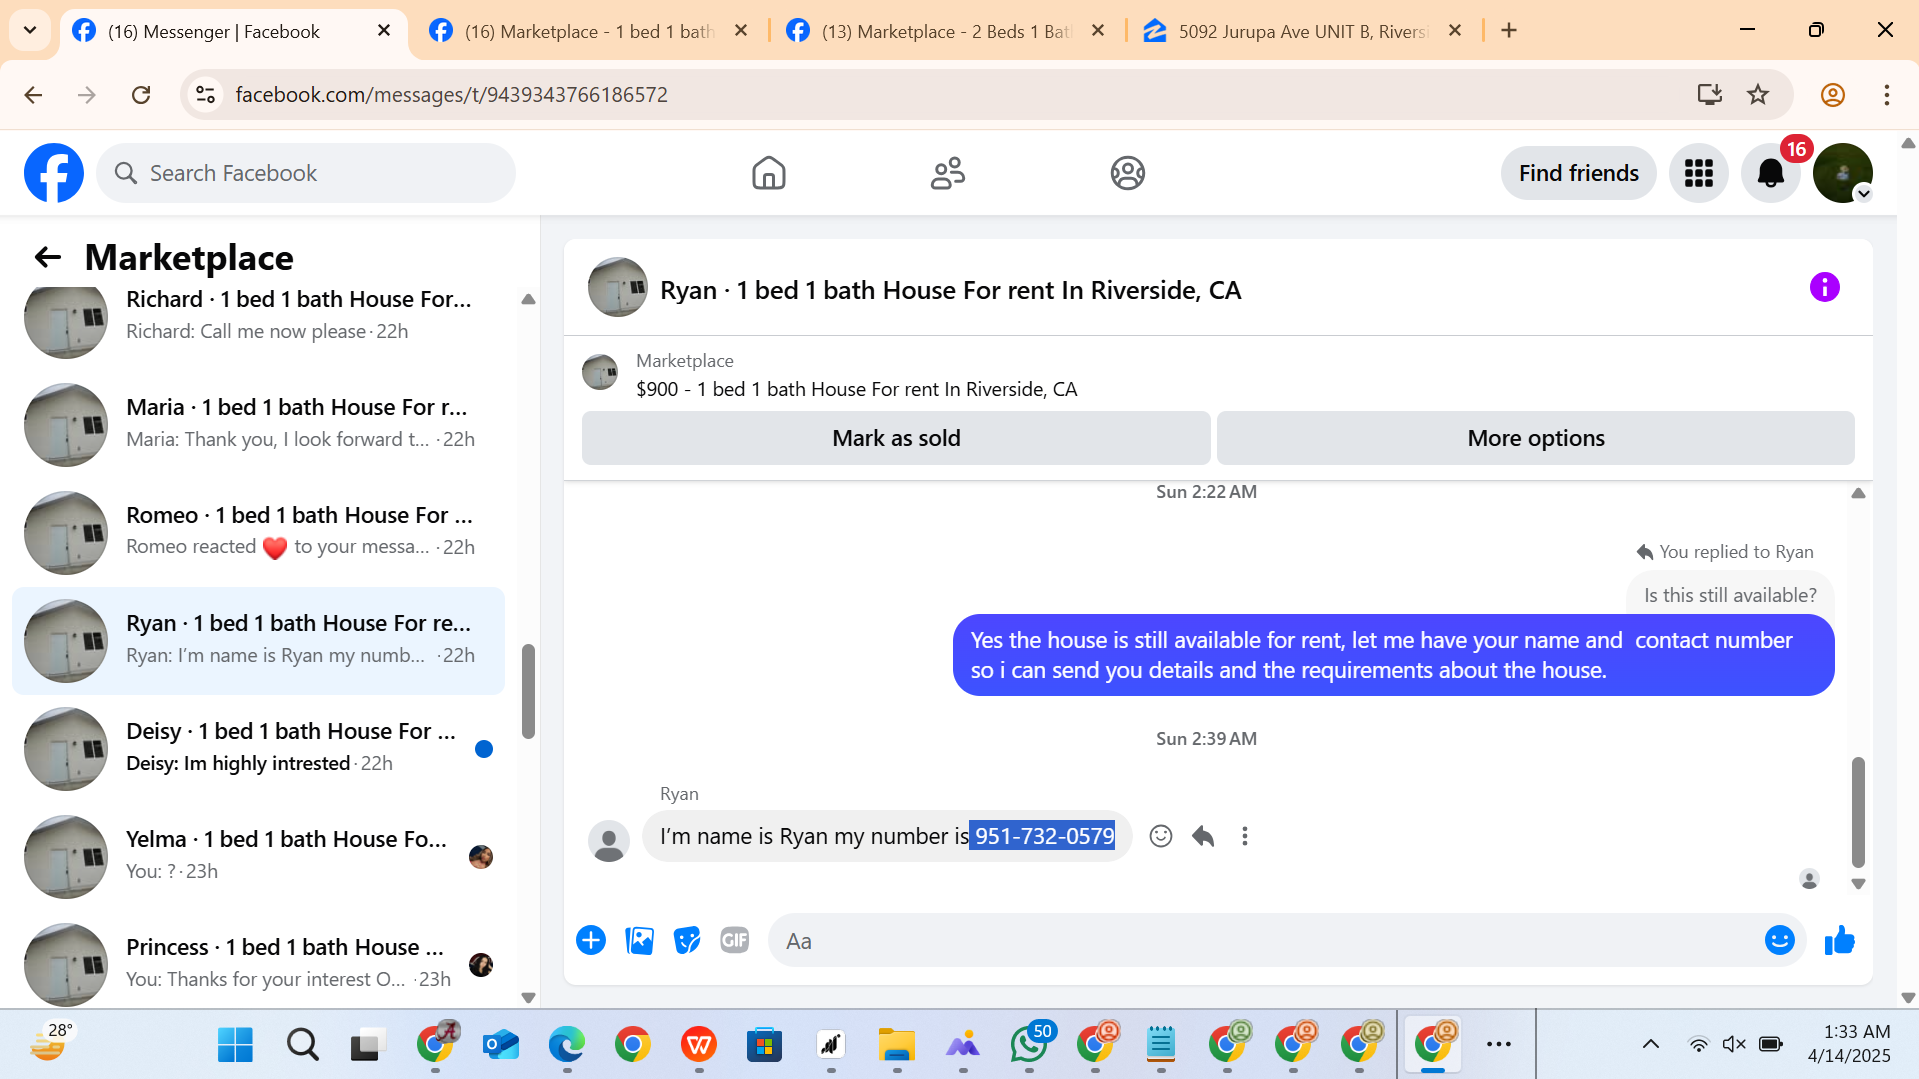Open the Facebook menu grid icon
Image resolution: width=1919 pixels, height=1079 pixels.
coord(1698,173)
